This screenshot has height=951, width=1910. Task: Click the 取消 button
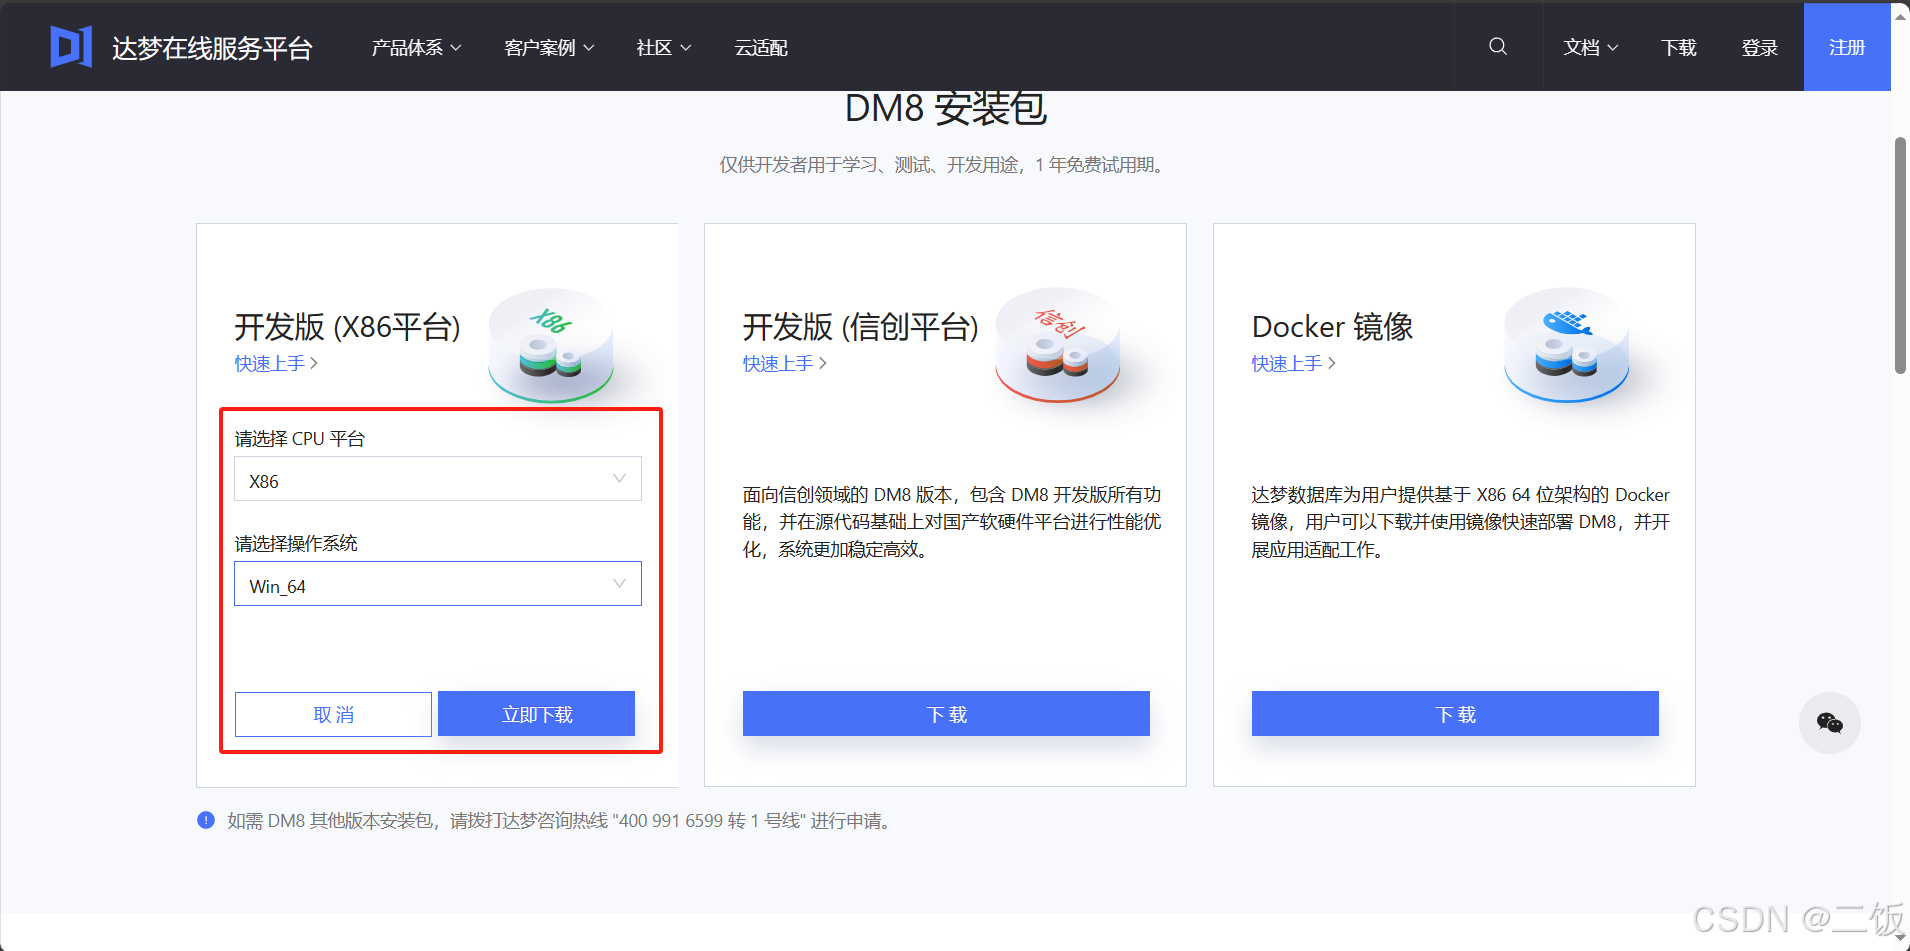click(x=333, y=714)
